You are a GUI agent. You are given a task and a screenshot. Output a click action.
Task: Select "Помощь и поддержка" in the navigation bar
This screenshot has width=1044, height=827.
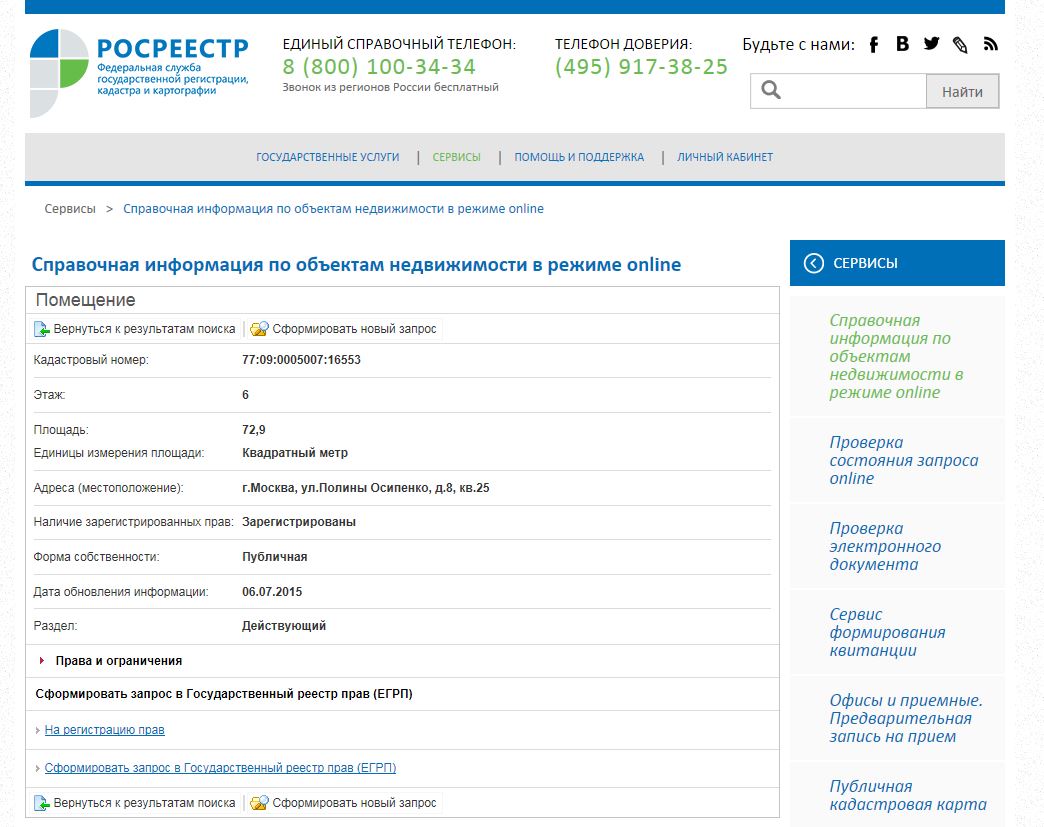point(579,157)
